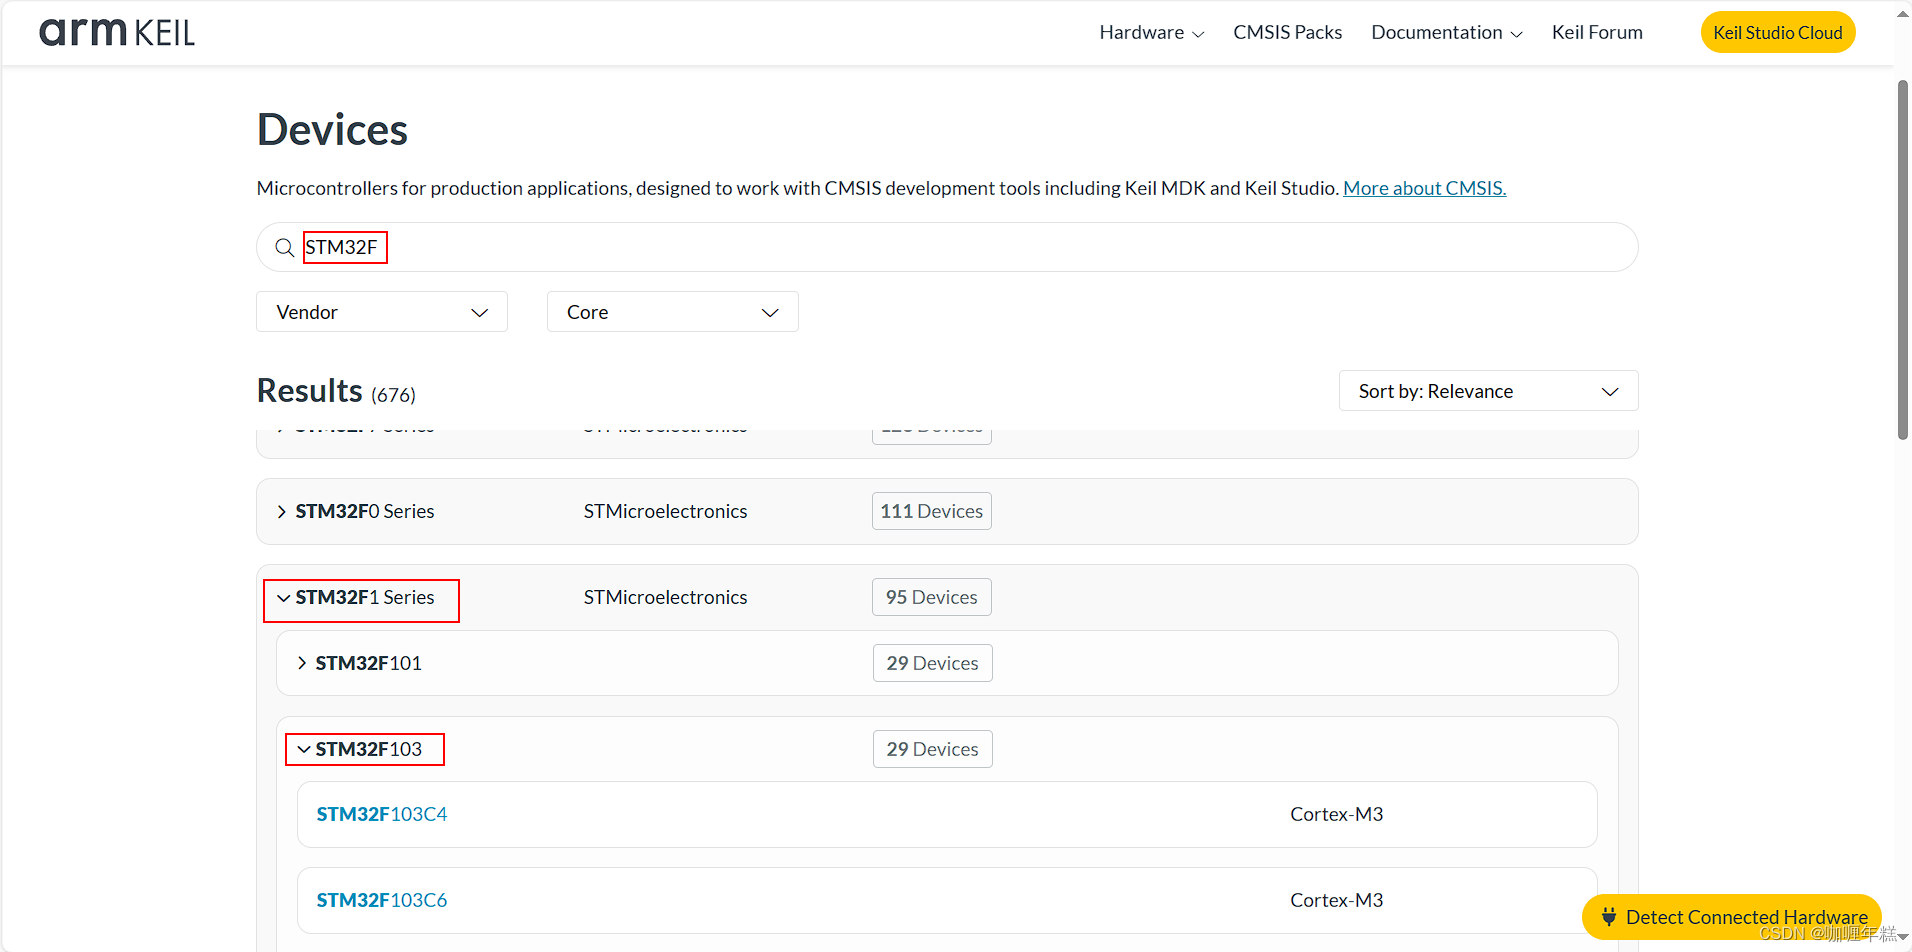Open Sort by Relevance dropdown
Screen dimensions: 1912x952
click(1488, 391)
